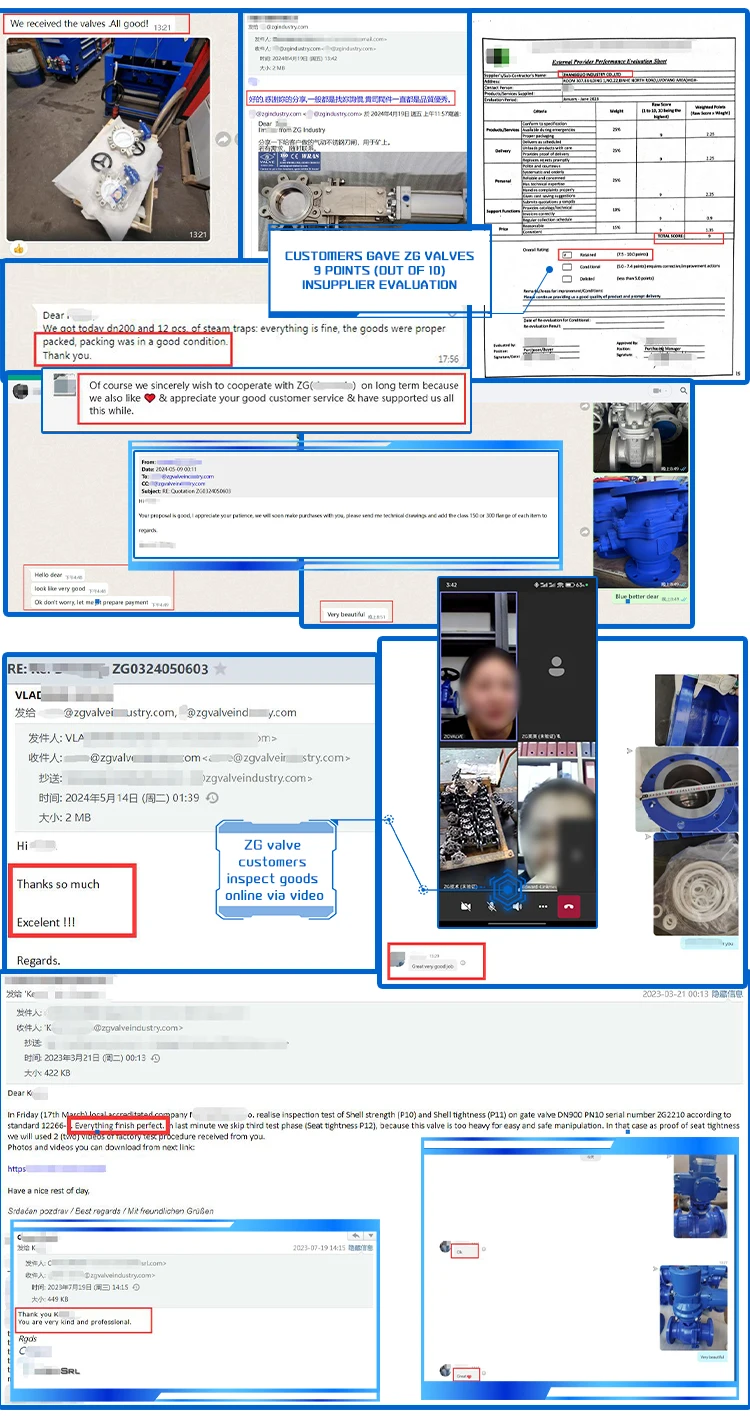Click the "TOTAL SCORE" cell in evaluation sheet
The height and width of the screenshot is (1421, 750).
click(669, 235)
